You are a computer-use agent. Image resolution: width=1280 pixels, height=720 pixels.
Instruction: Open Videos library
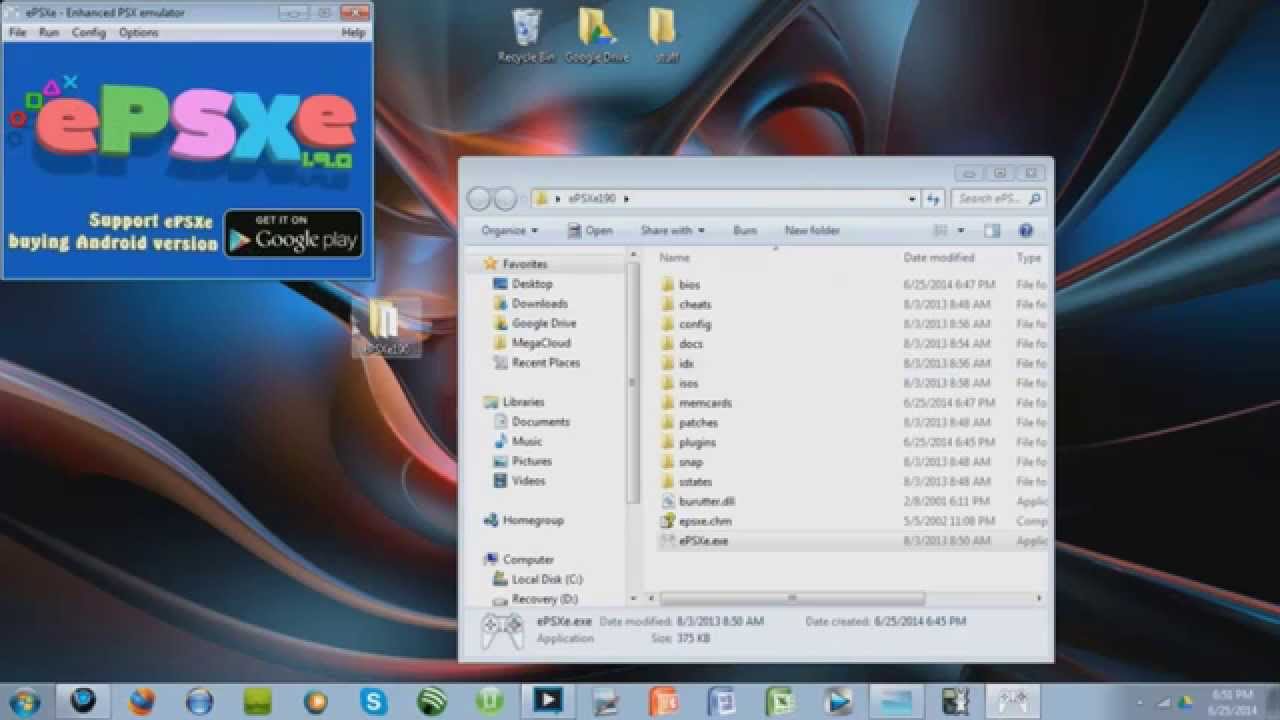pyautogui.click(x=520, y=481)
